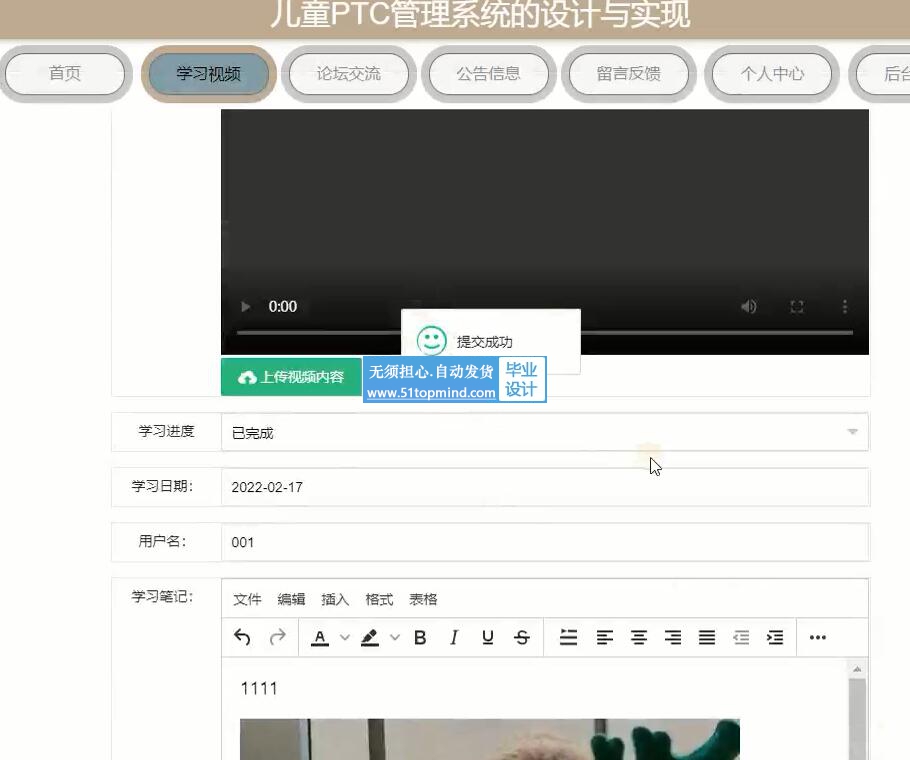Open the 留言反馈 navigation tab
The height and width of the screenshot is (760, 910).
[x=629, y=74]
